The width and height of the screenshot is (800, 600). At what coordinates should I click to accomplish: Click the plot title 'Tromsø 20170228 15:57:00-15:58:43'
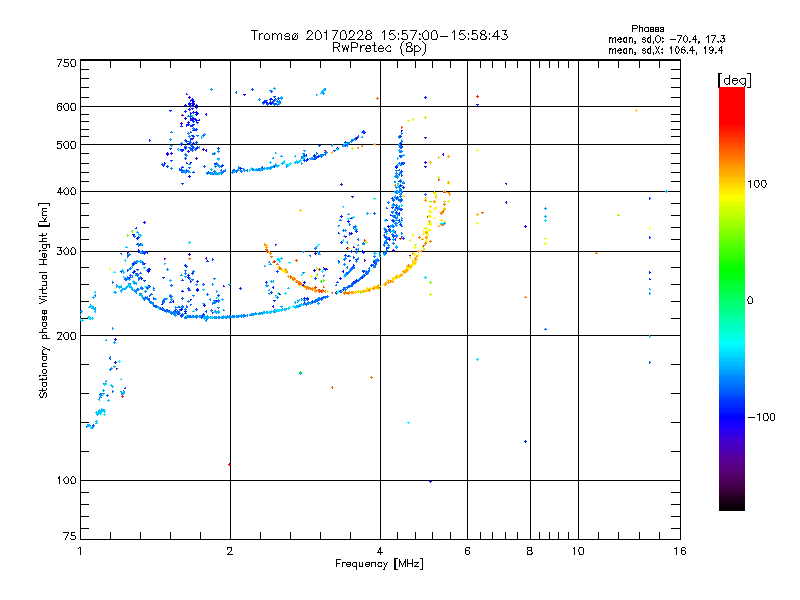pos(379,35)
